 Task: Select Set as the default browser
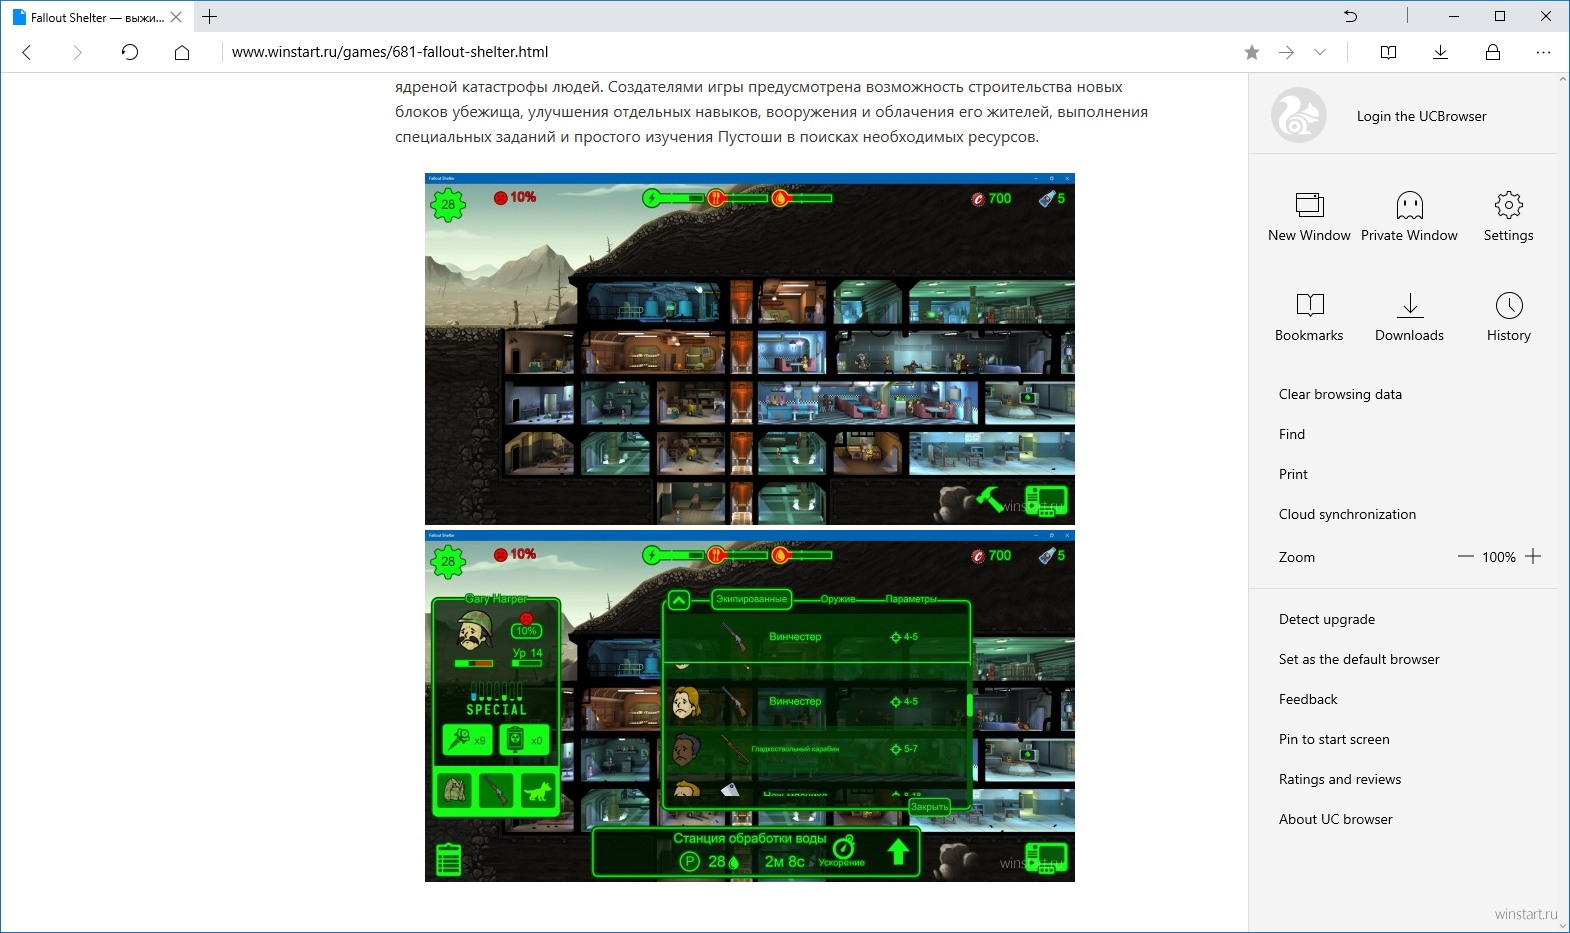pyautogui.click(x=1359, y=659)
